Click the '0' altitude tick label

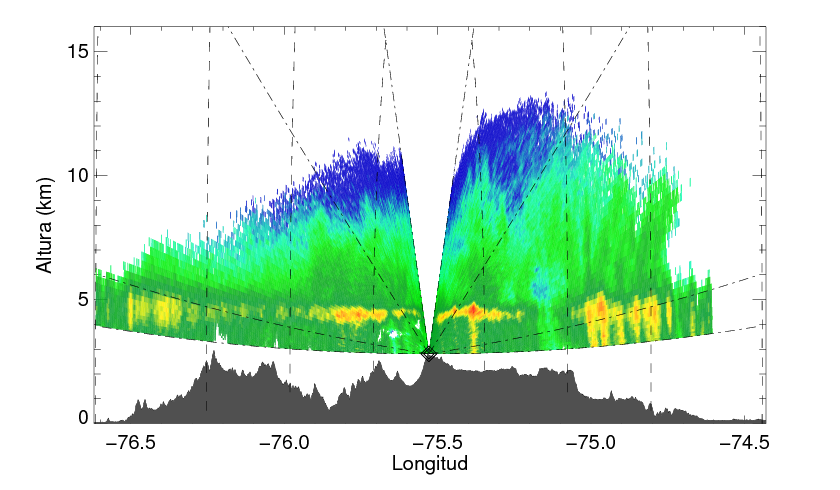click(x=83, y=418)
